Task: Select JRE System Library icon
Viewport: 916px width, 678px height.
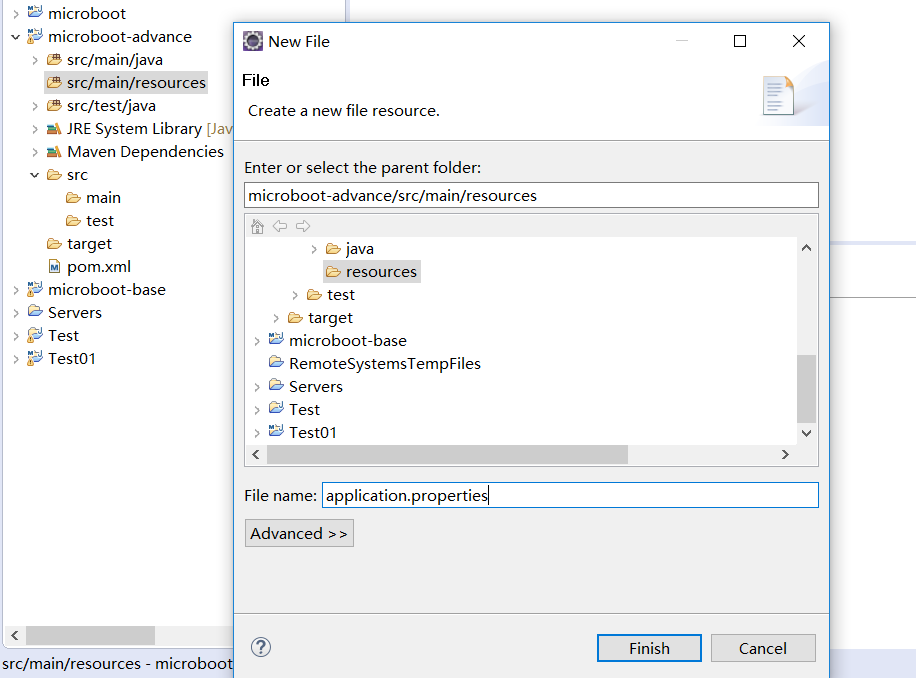Action: click(54, 128)
